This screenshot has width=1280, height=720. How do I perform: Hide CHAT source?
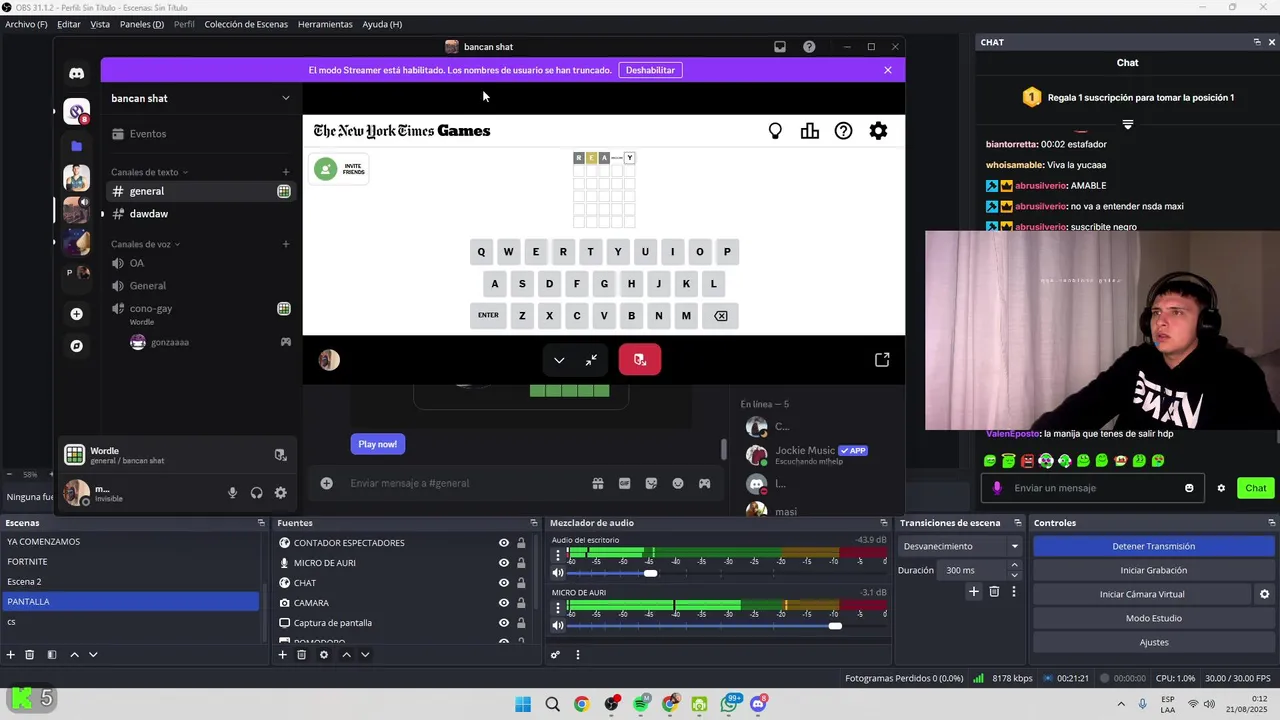click(x=504, y=583)
